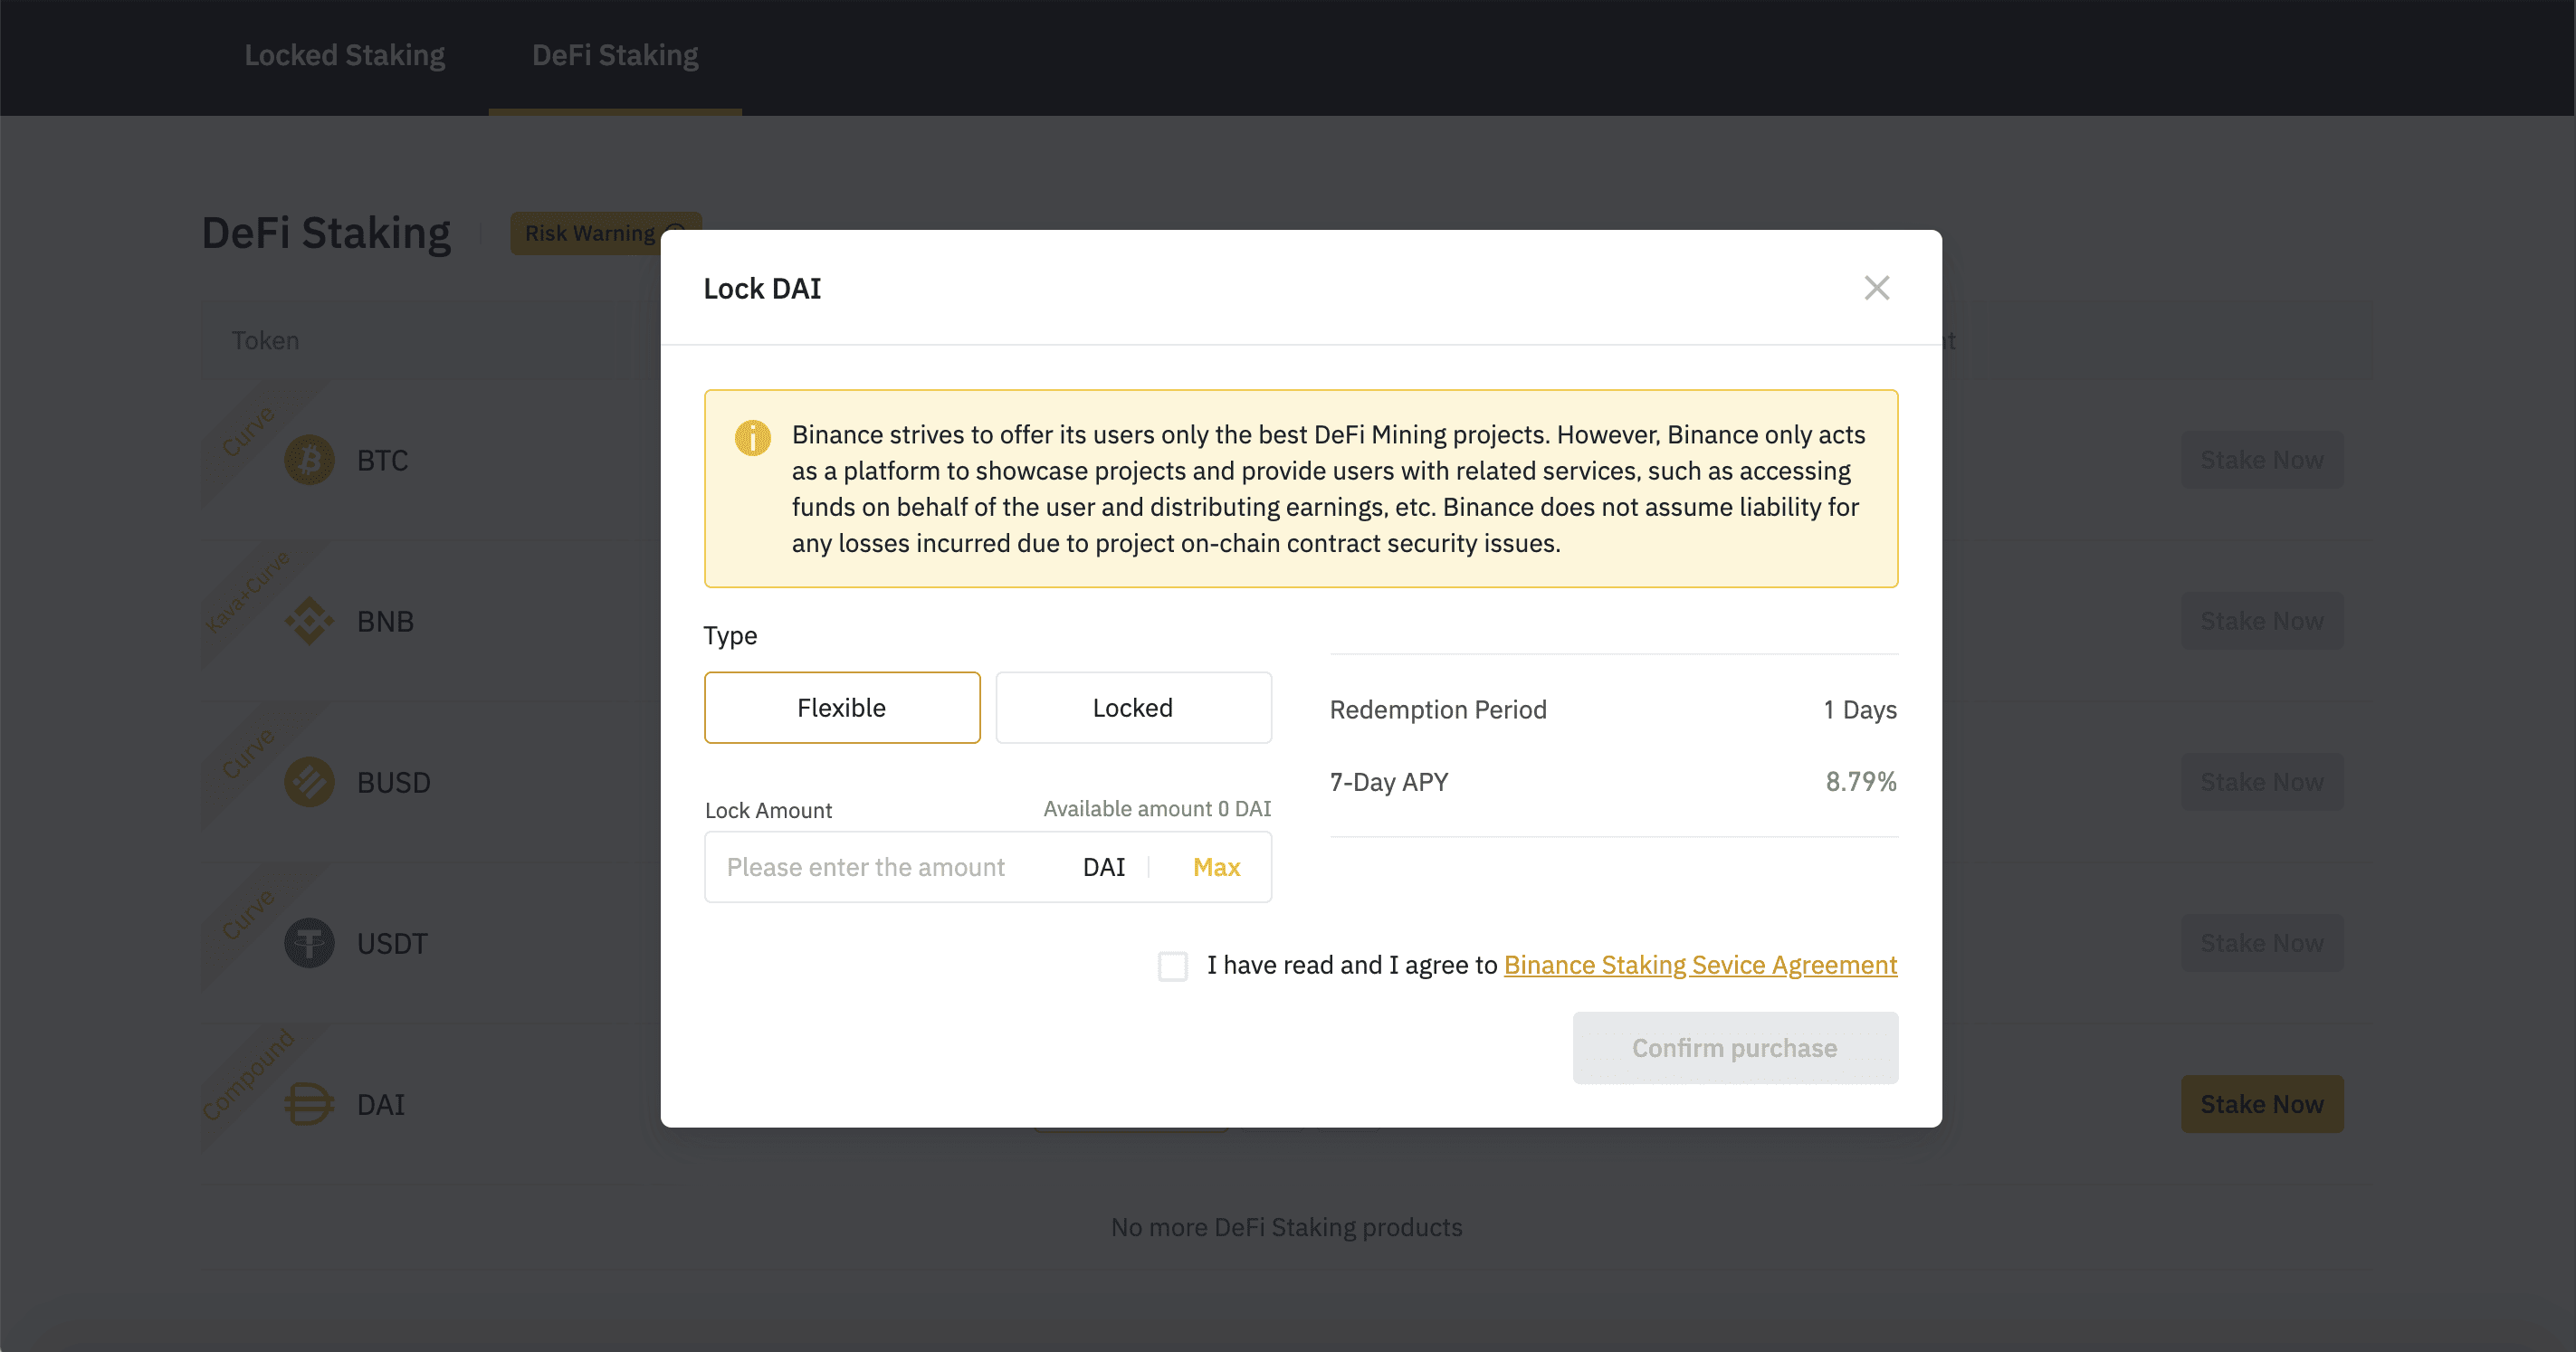Click the Redemption Period label
The image size is (2576, 1352).
(x=1438, y=709)
